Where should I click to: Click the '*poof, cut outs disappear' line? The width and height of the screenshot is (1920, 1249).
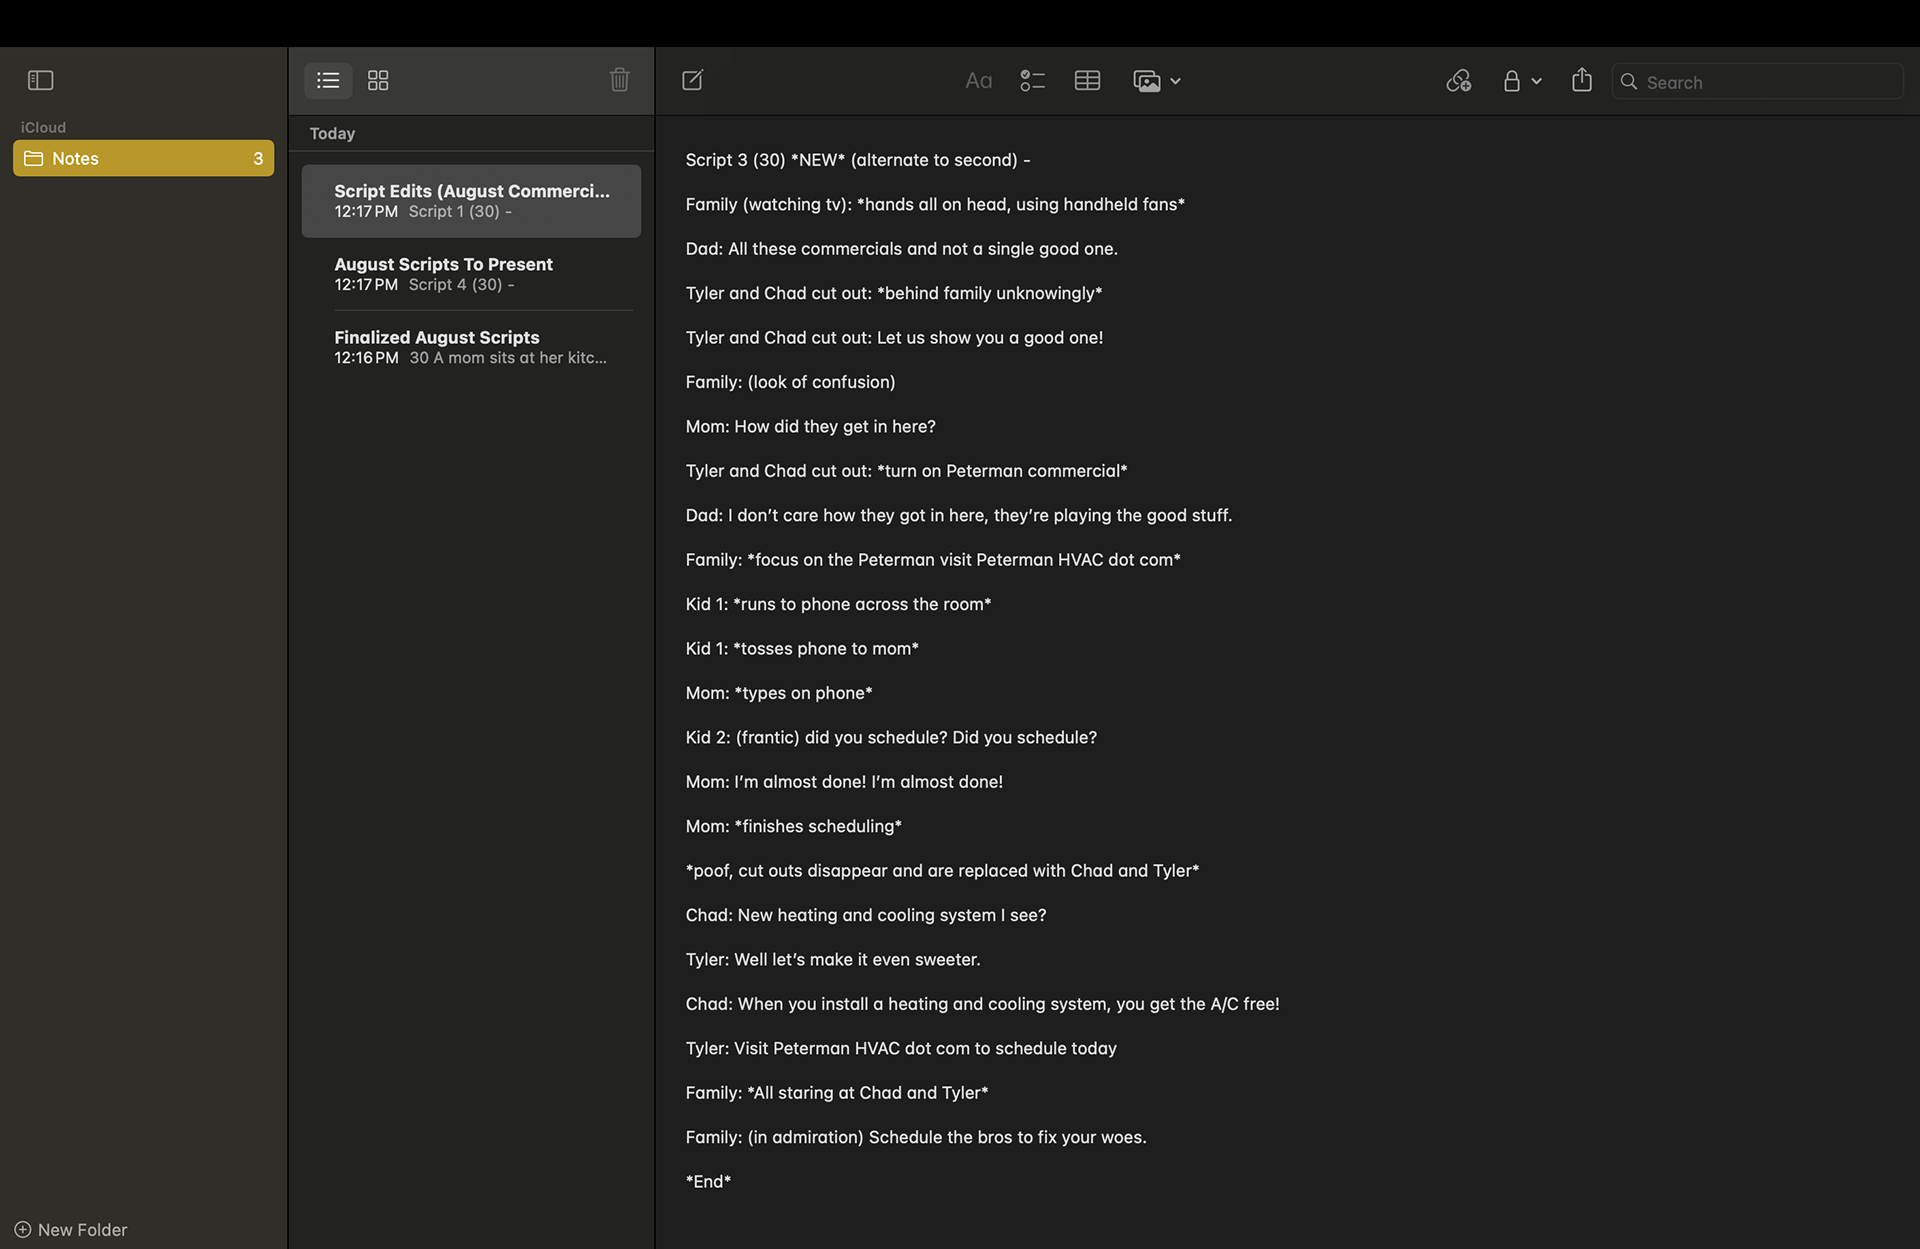942,871
